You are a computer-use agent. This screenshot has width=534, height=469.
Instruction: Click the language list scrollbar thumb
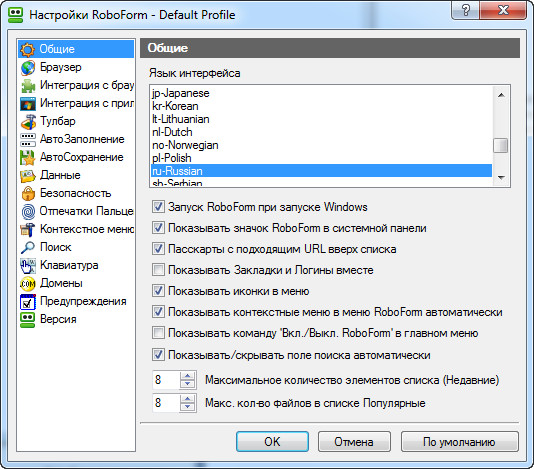pyautogui.click(x=501, y=145)
